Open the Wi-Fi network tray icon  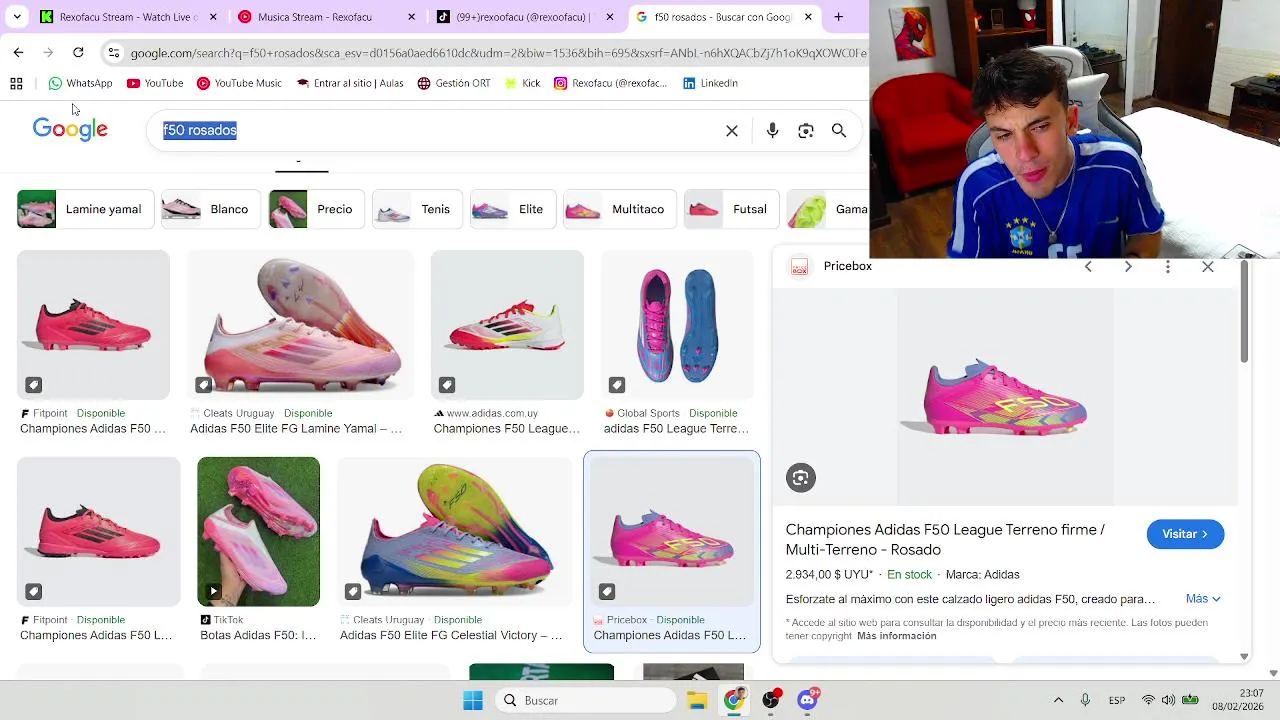1148,700
